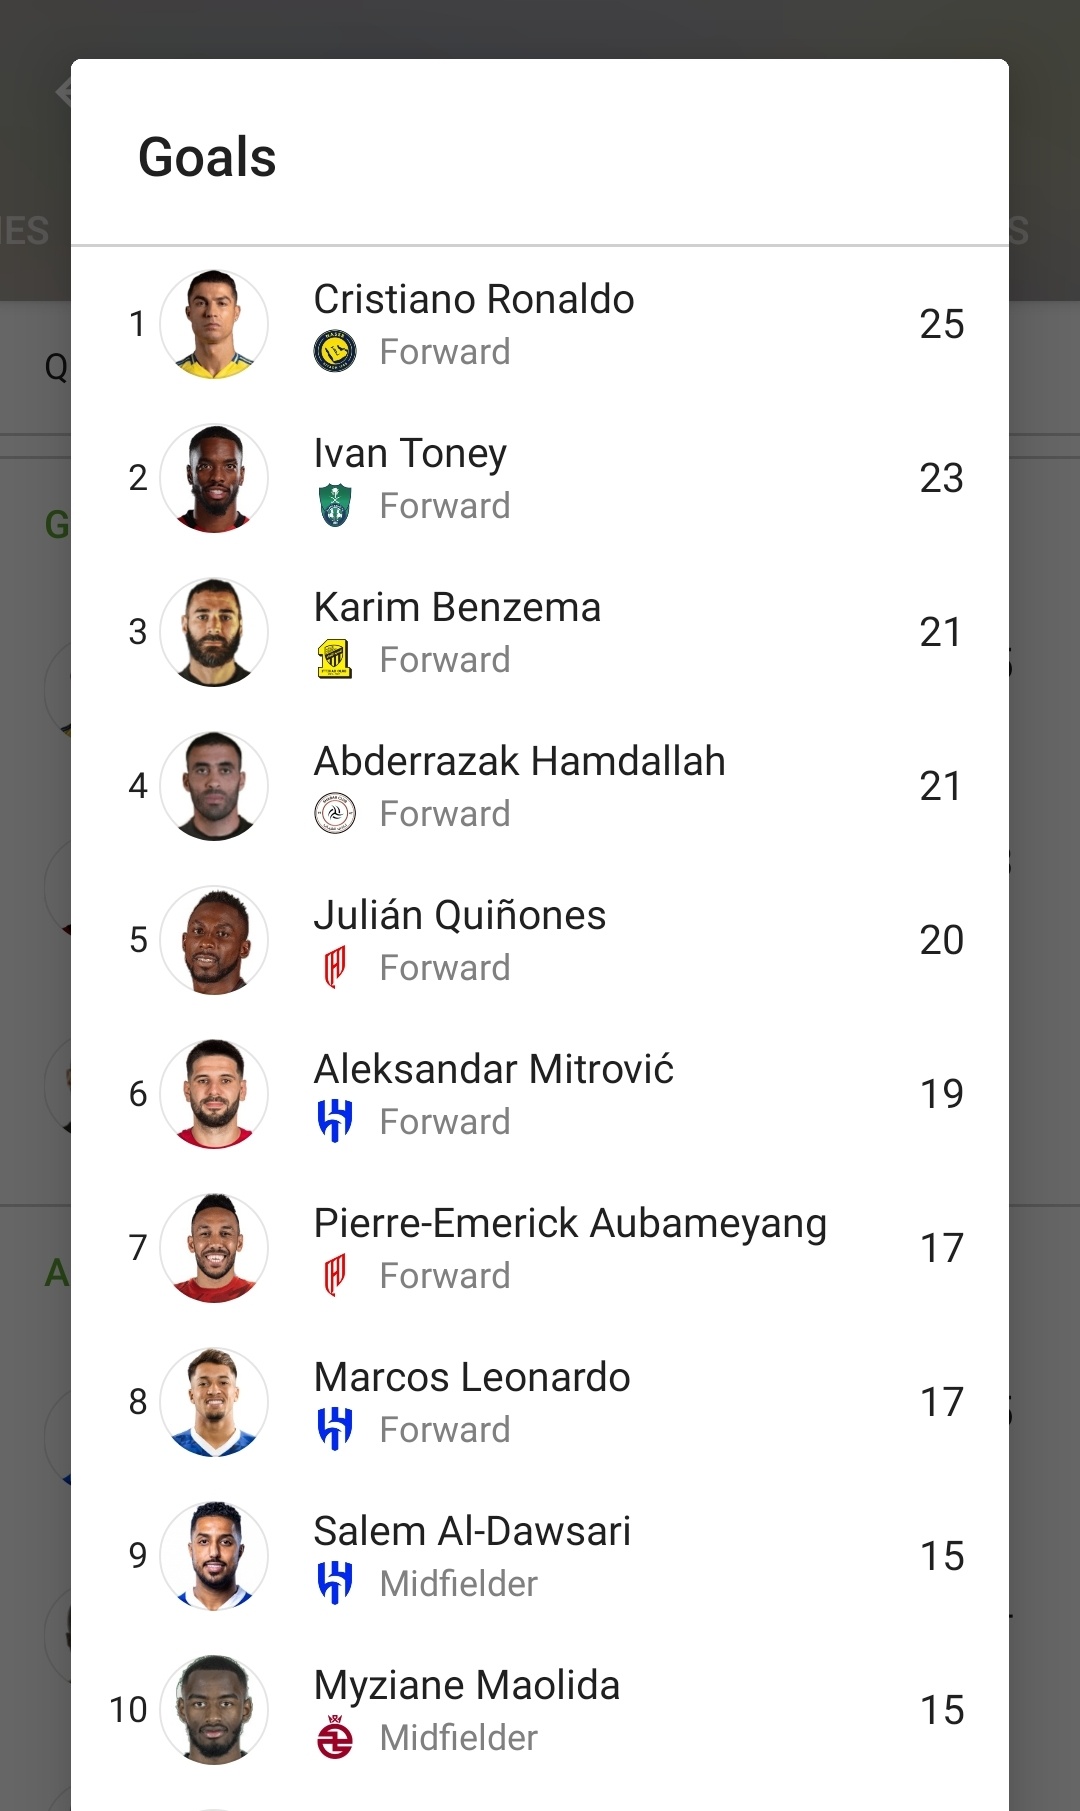
Task: Tap the Goals dialog heading
Action: pos(207,158)
